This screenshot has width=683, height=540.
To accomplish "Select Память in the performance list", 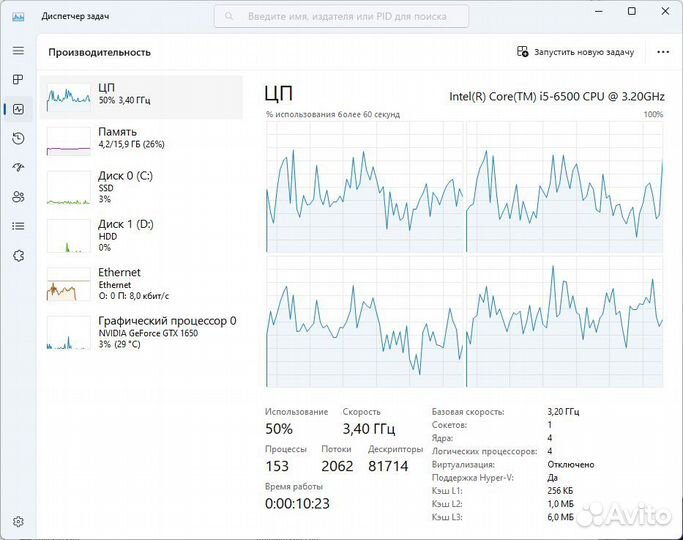I will [x=143, y=138].
